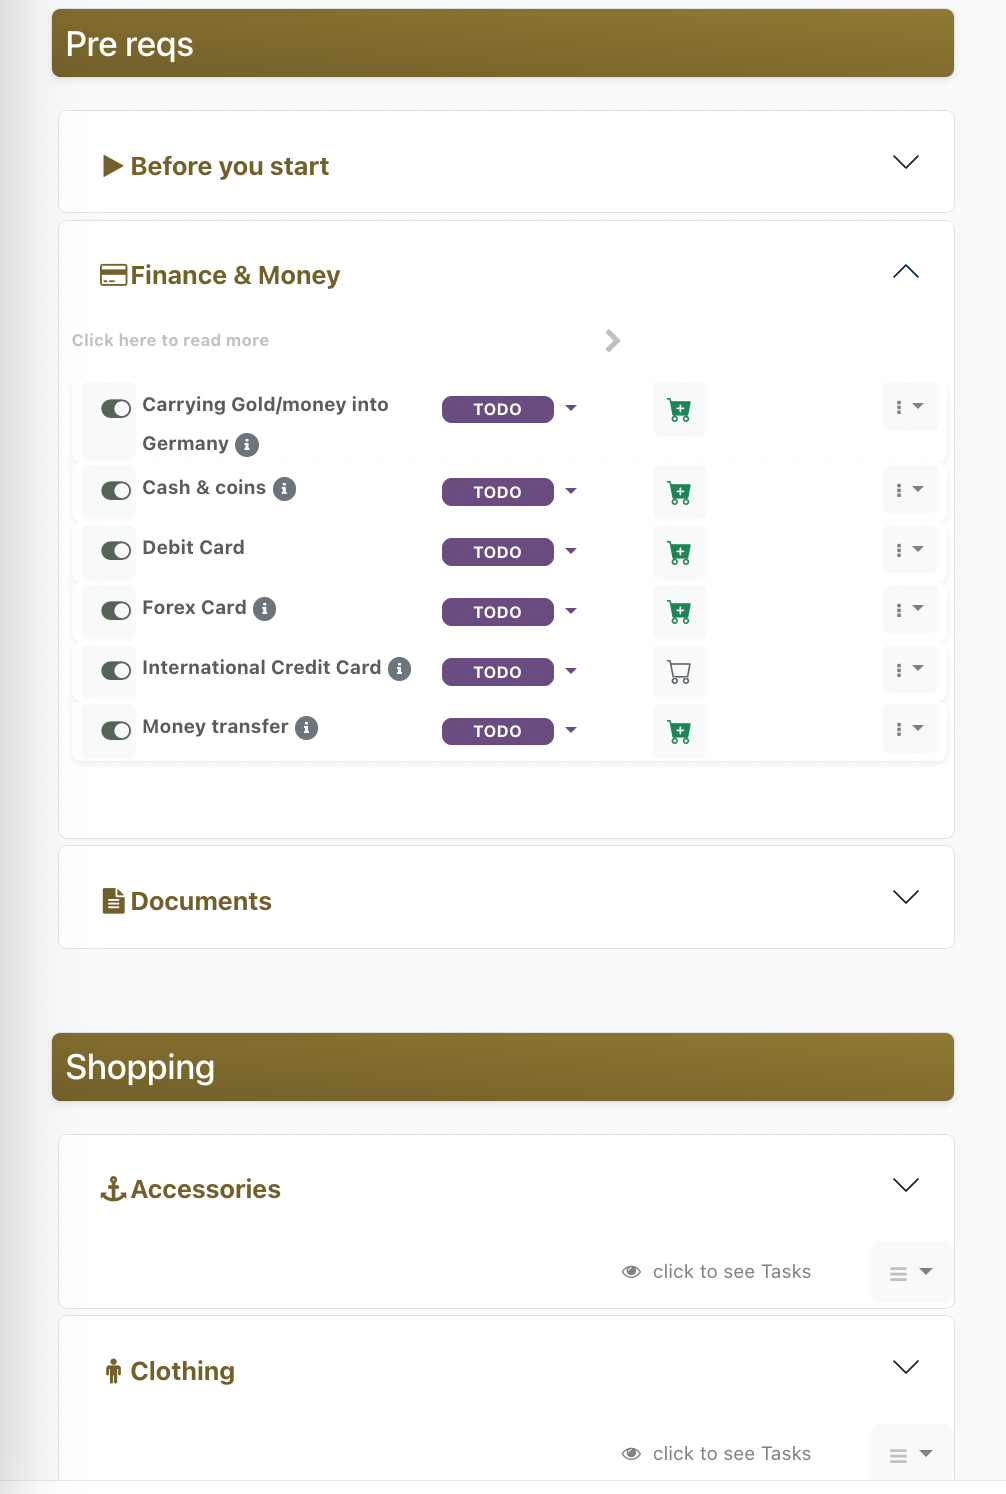Image resolution: width=1006 pixels, height=1494 pixels.
Task: Click the green cart icon for Cash & coins
Action: click(679, 492)
